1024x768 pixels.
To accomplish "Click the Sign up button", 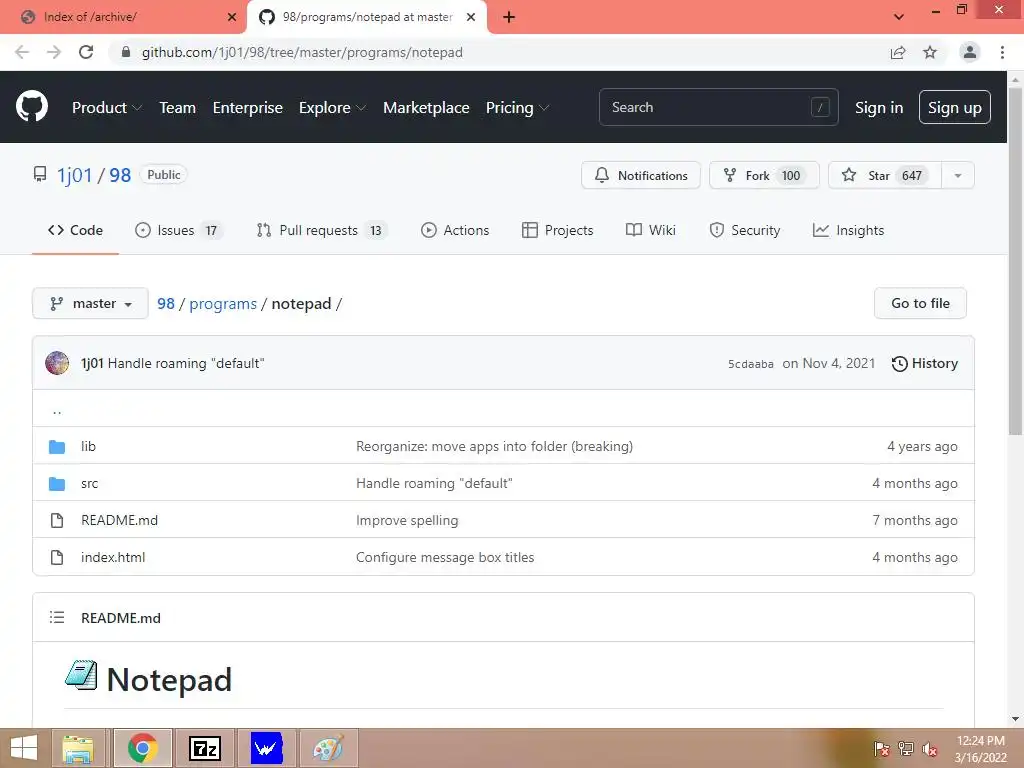I will pyautogui.click(x=955, y=107).
